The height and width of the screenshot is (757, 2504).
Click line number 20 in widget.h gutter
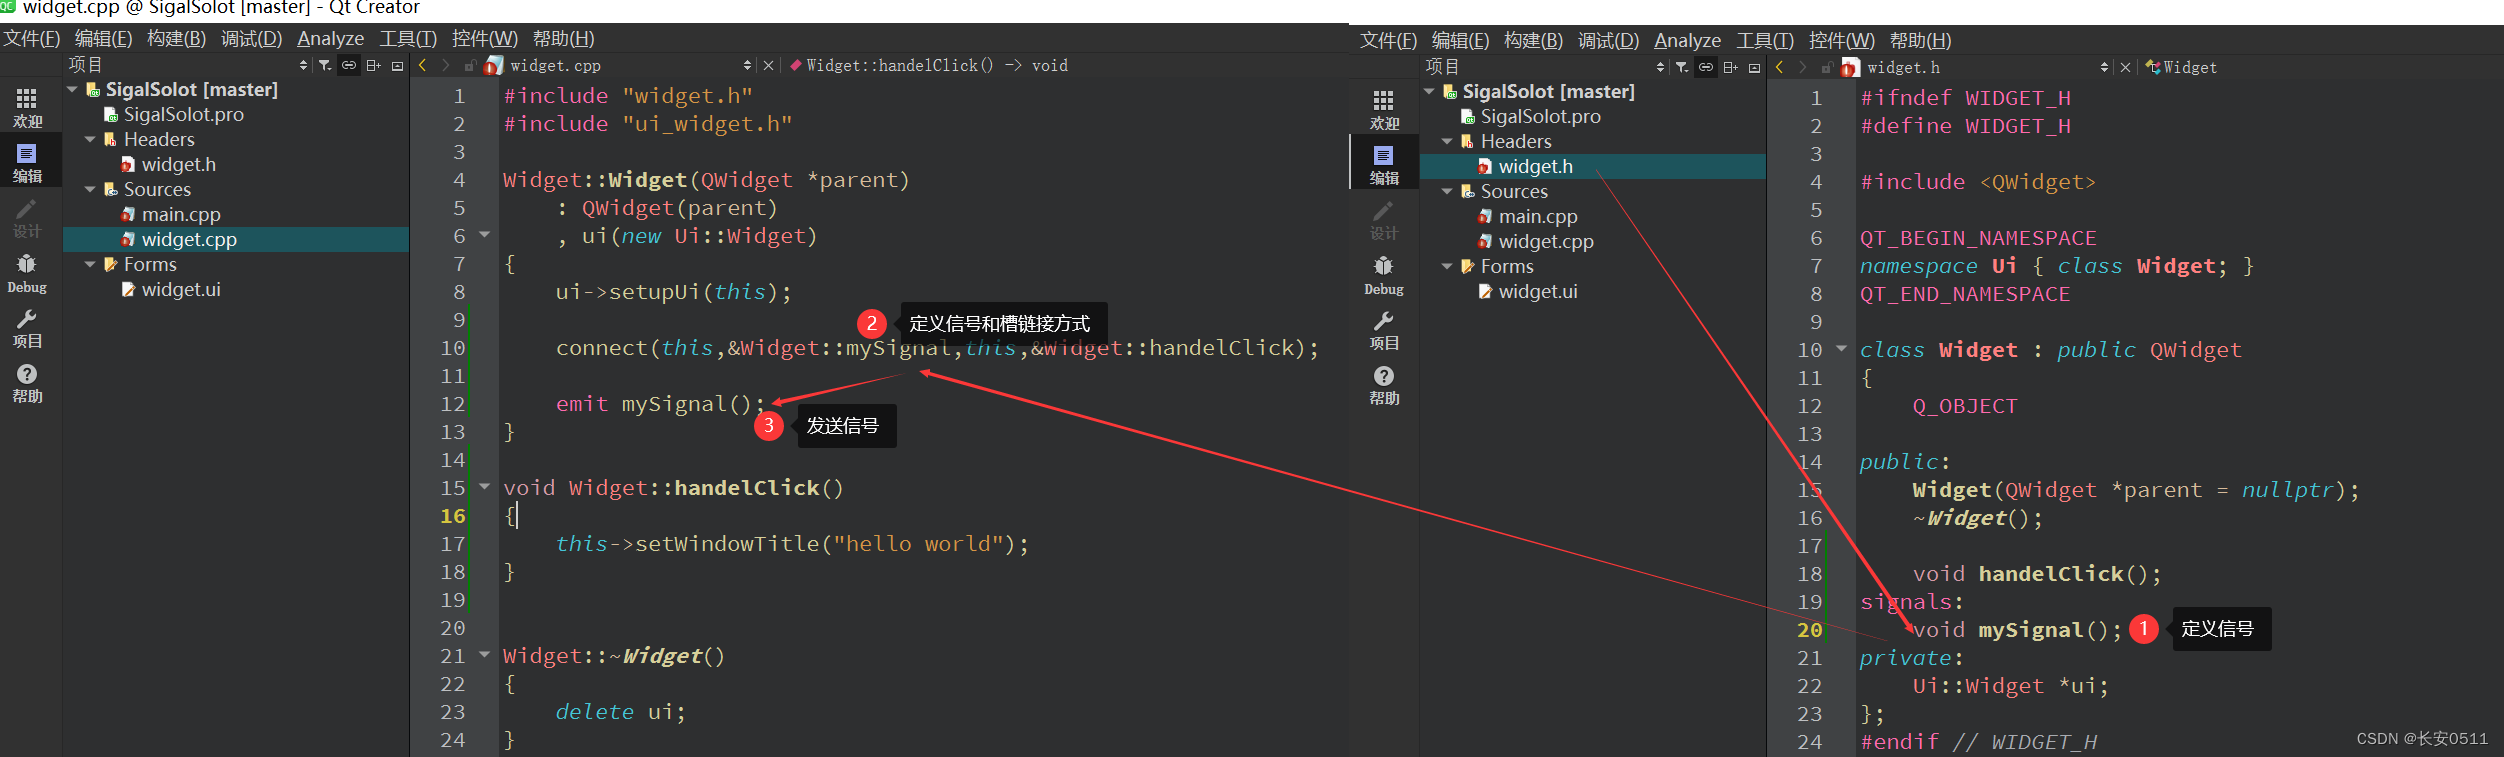1810,629
